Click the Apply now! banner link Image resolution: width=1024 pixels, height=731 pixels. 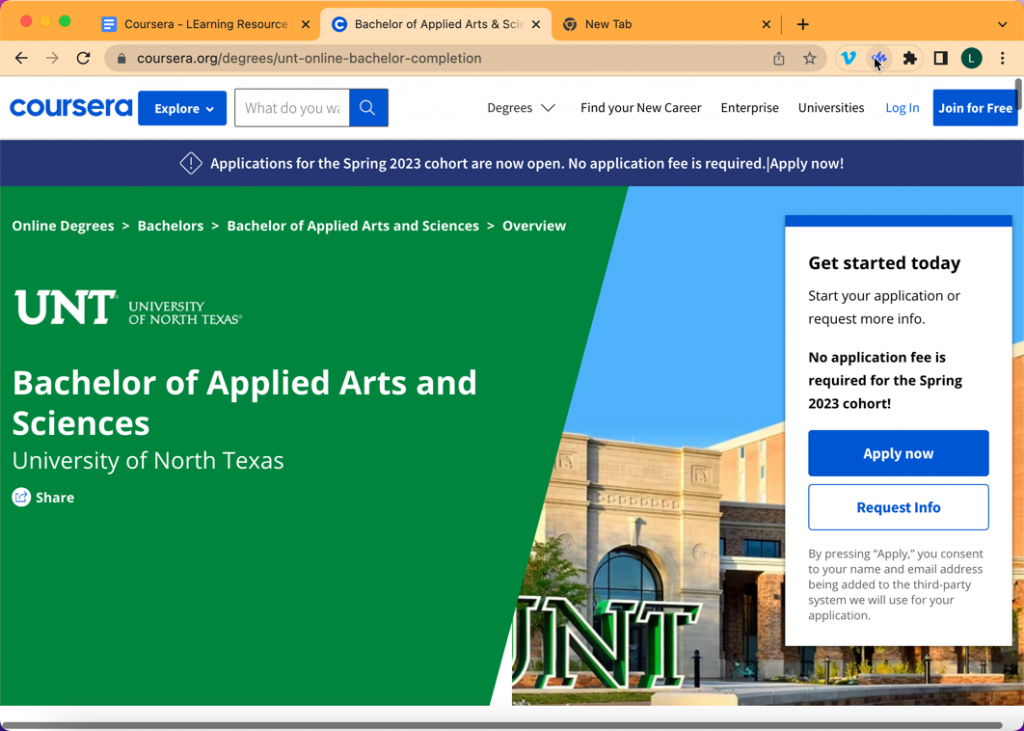[x=807, y=163]
